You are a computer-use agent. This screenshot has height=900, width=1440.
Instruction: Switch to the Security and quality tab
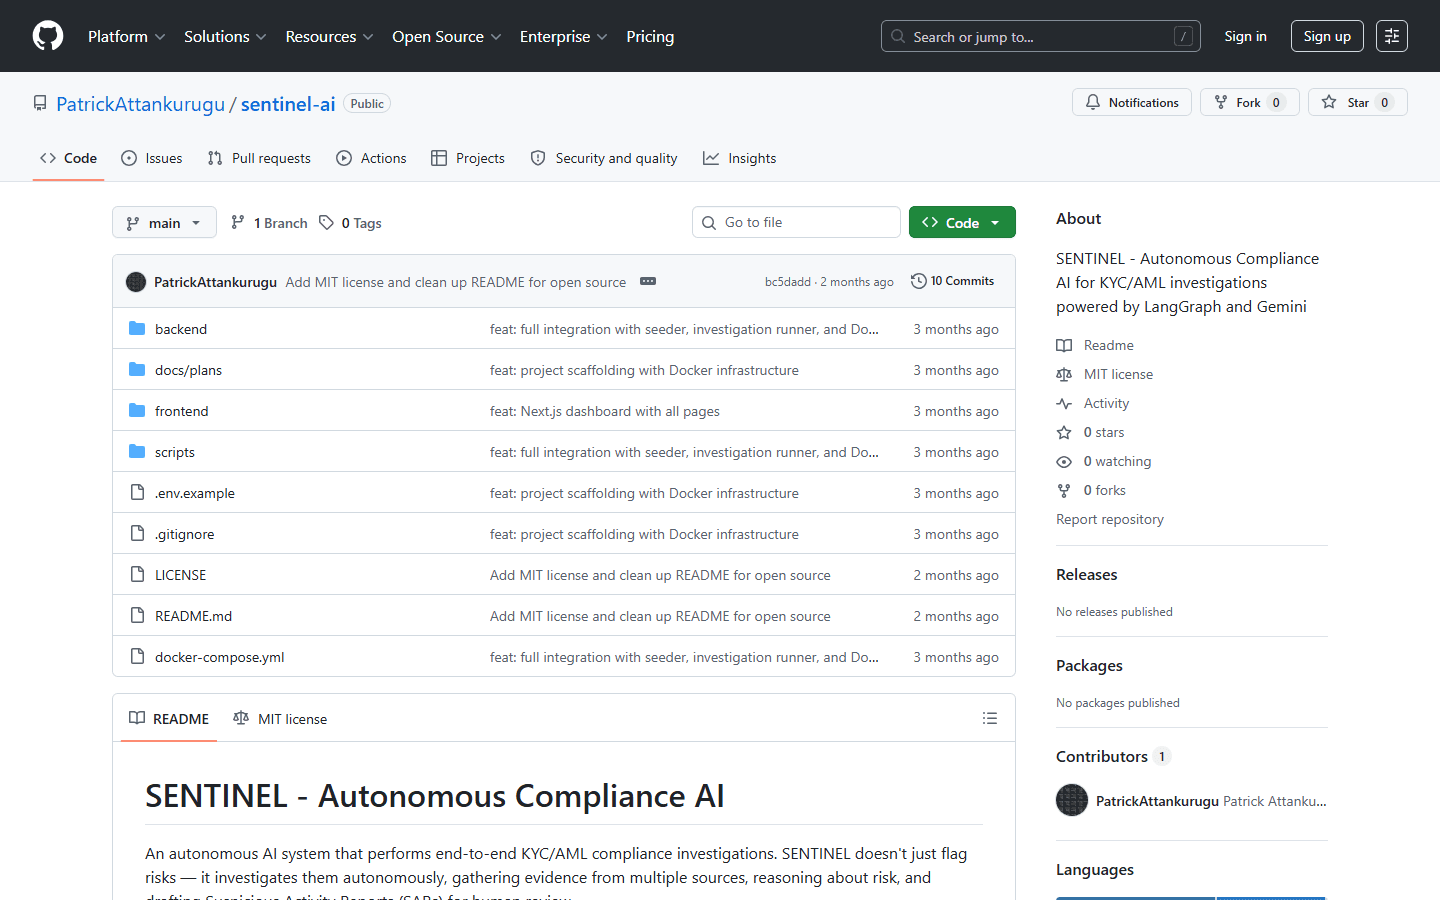tap(603, 158)
